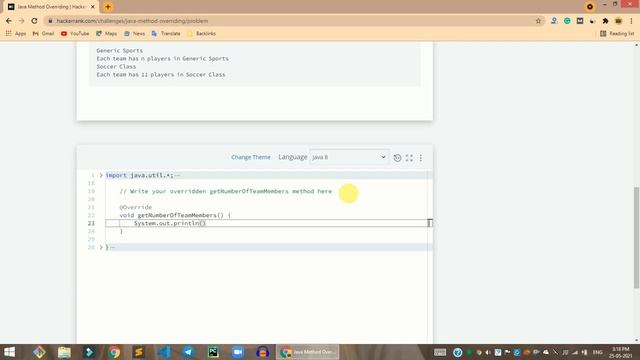Open the touch keyboard in the system tray
640x360 pixels.
(440, 352)
